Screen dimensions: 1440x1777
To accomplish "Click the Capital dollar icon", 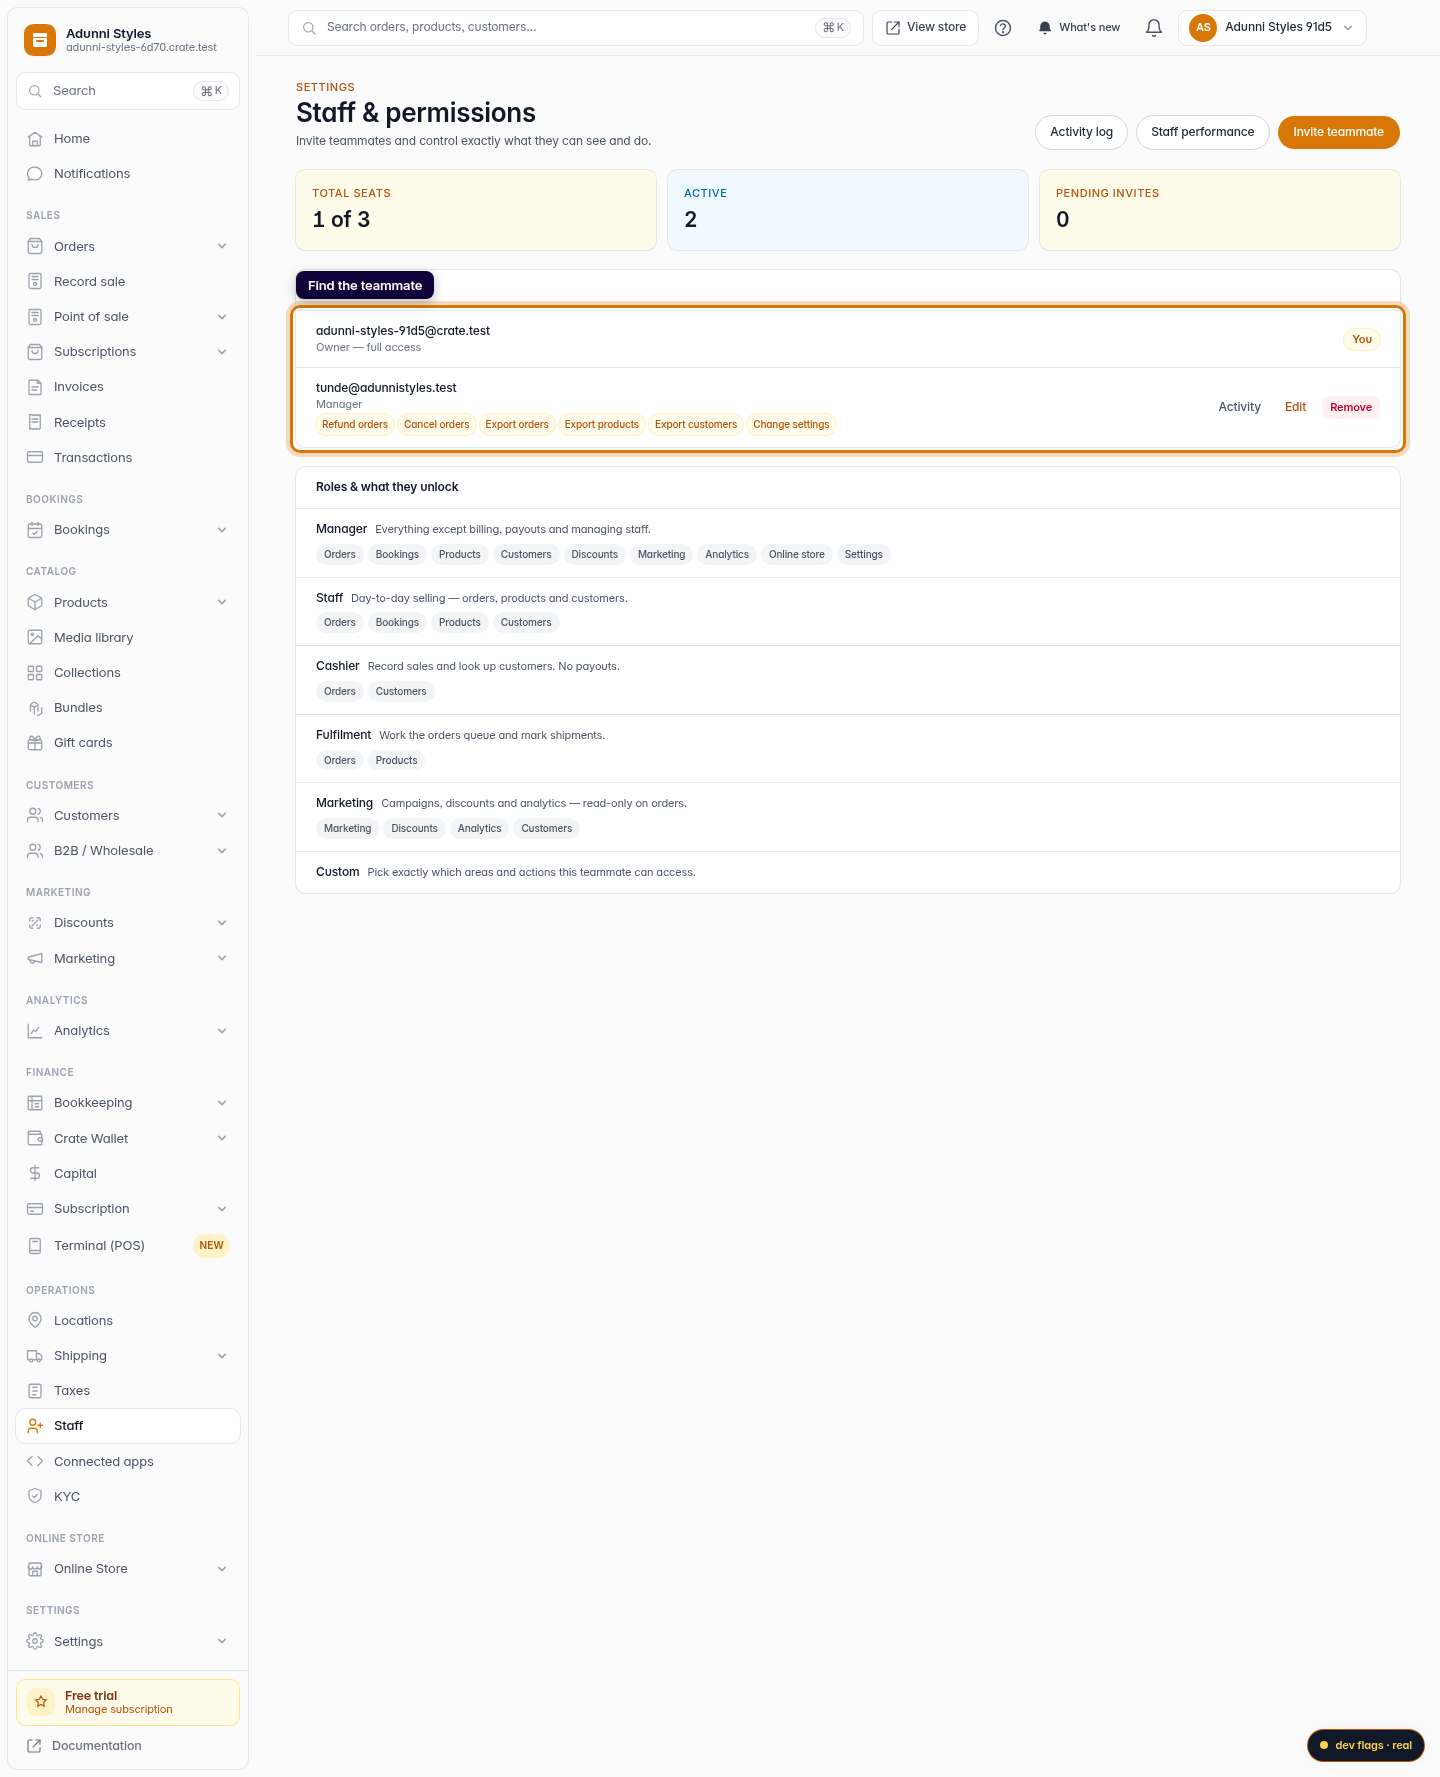I will click(35, 1174).
